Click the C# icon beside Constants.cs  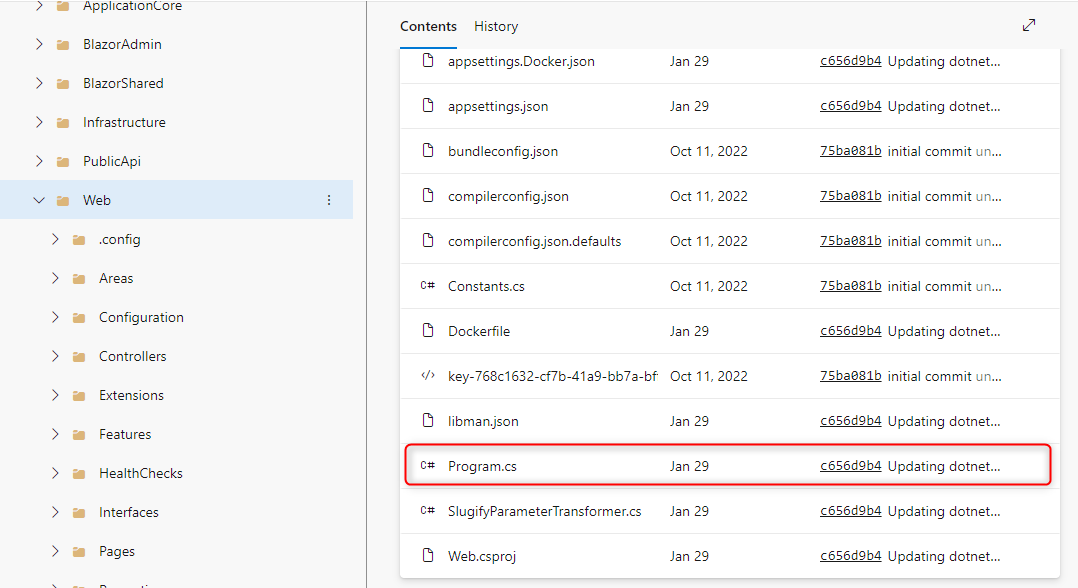point(428,286)
